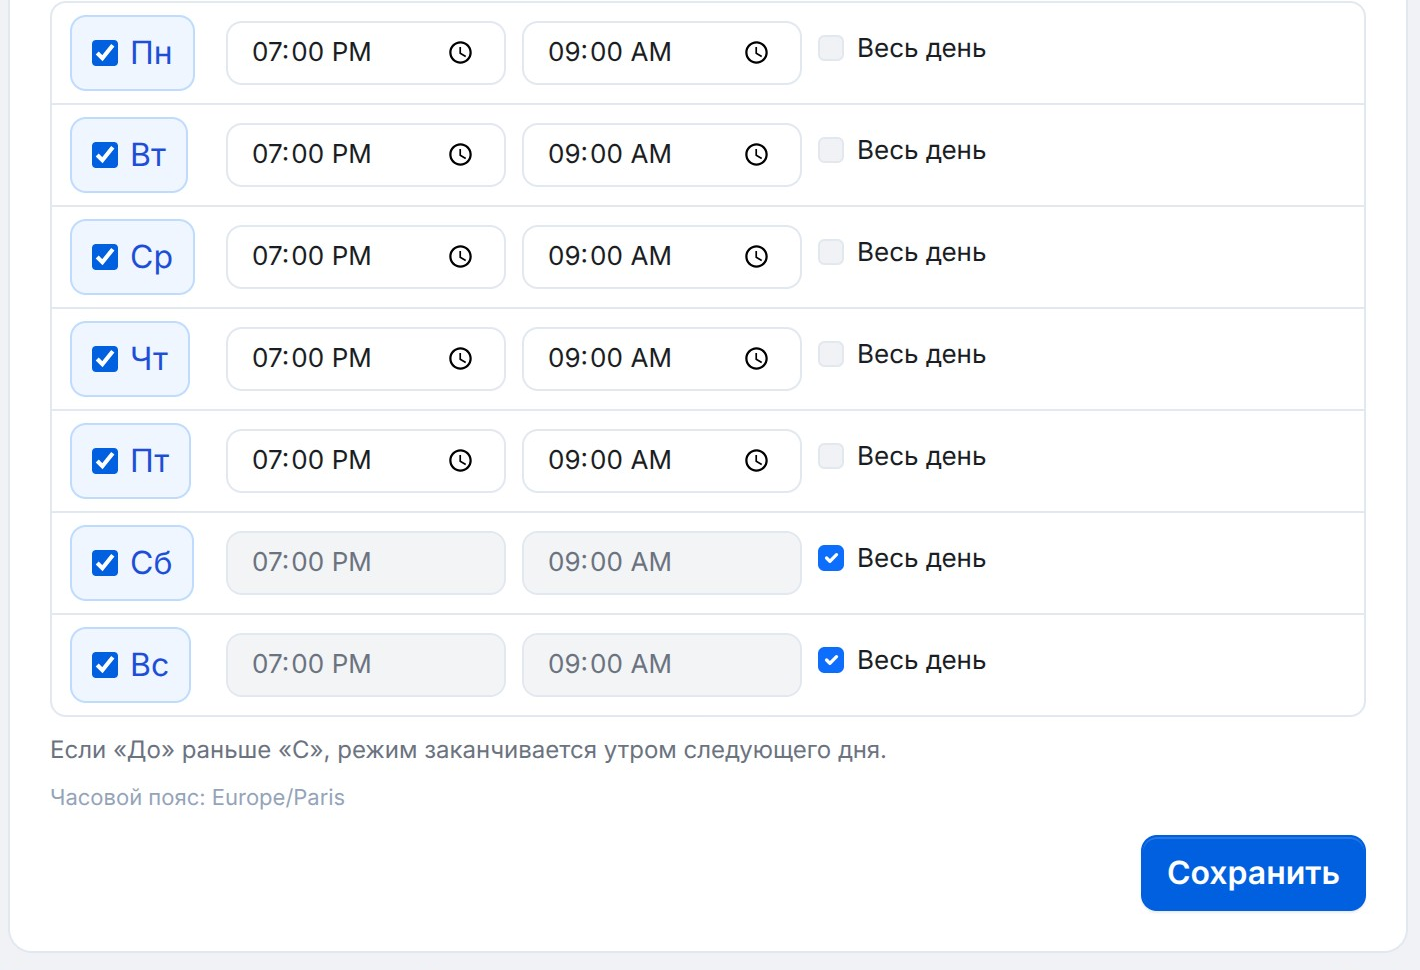Open clock picker for Чт end time

pos(756,359)
